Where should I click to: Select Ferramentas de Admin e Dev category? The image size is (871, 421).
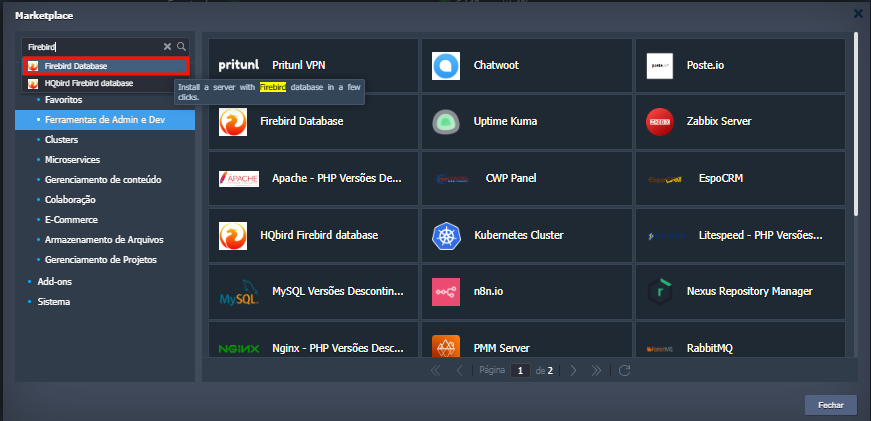[x=105, y=120]
